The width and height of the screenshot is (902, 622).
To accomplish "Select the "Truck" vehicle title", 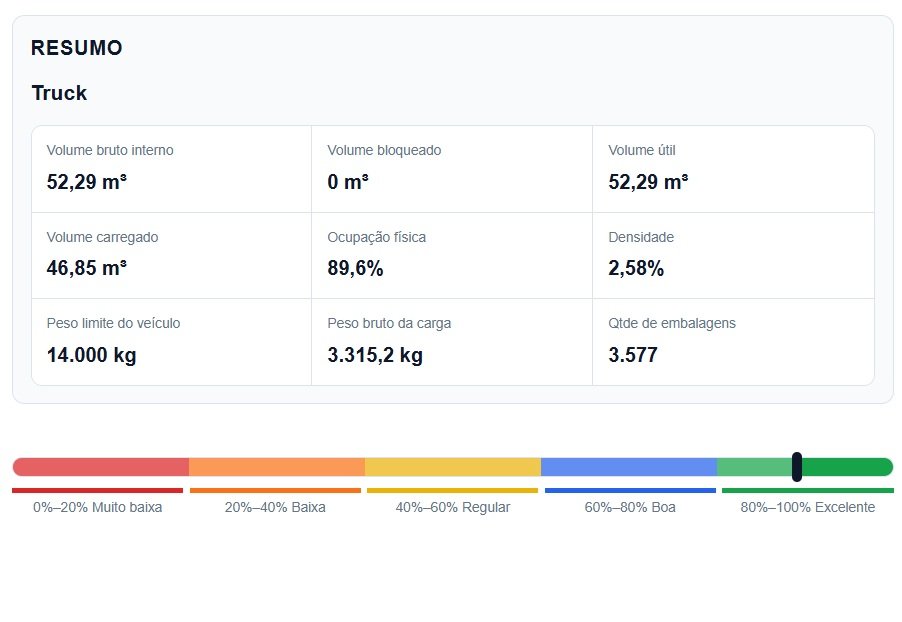I will 59,93.
